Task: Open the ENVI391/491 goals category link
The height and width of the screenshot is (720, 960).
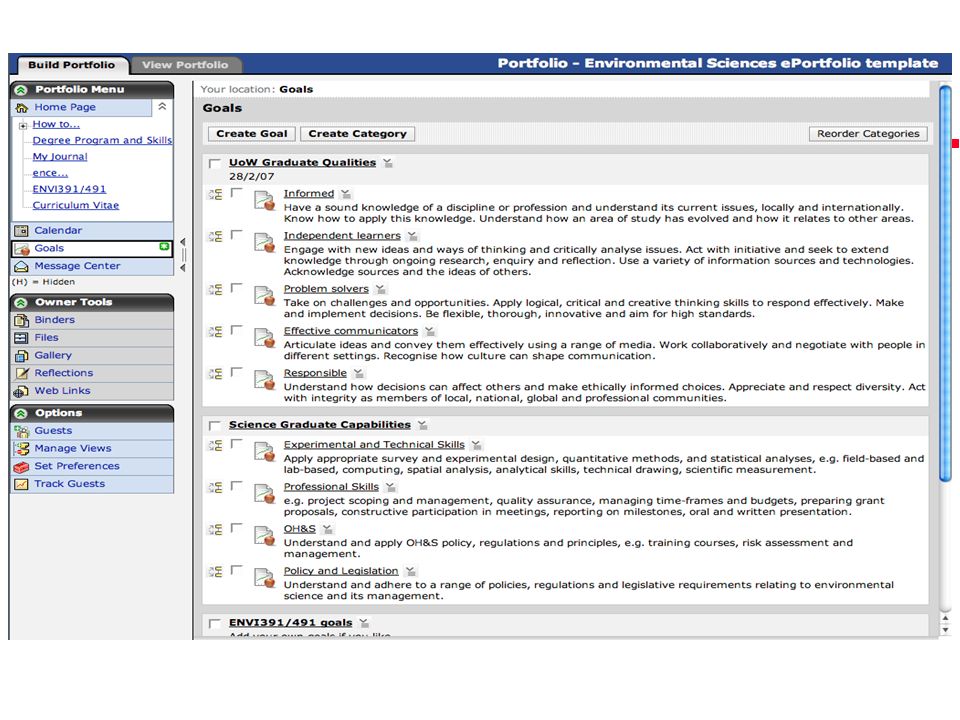Action: coord(291,623)
